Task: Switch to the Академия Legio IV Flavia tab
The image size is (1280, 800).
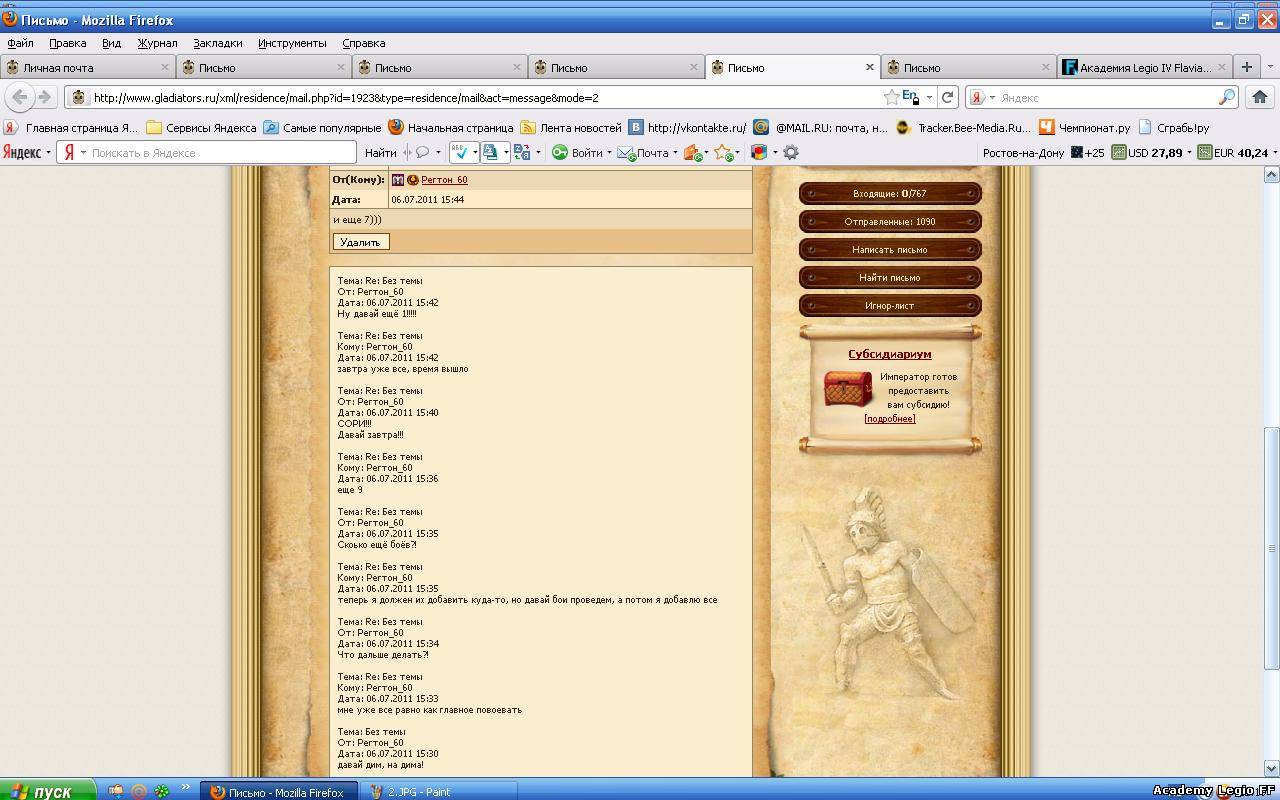Action: click(1143, 67)
